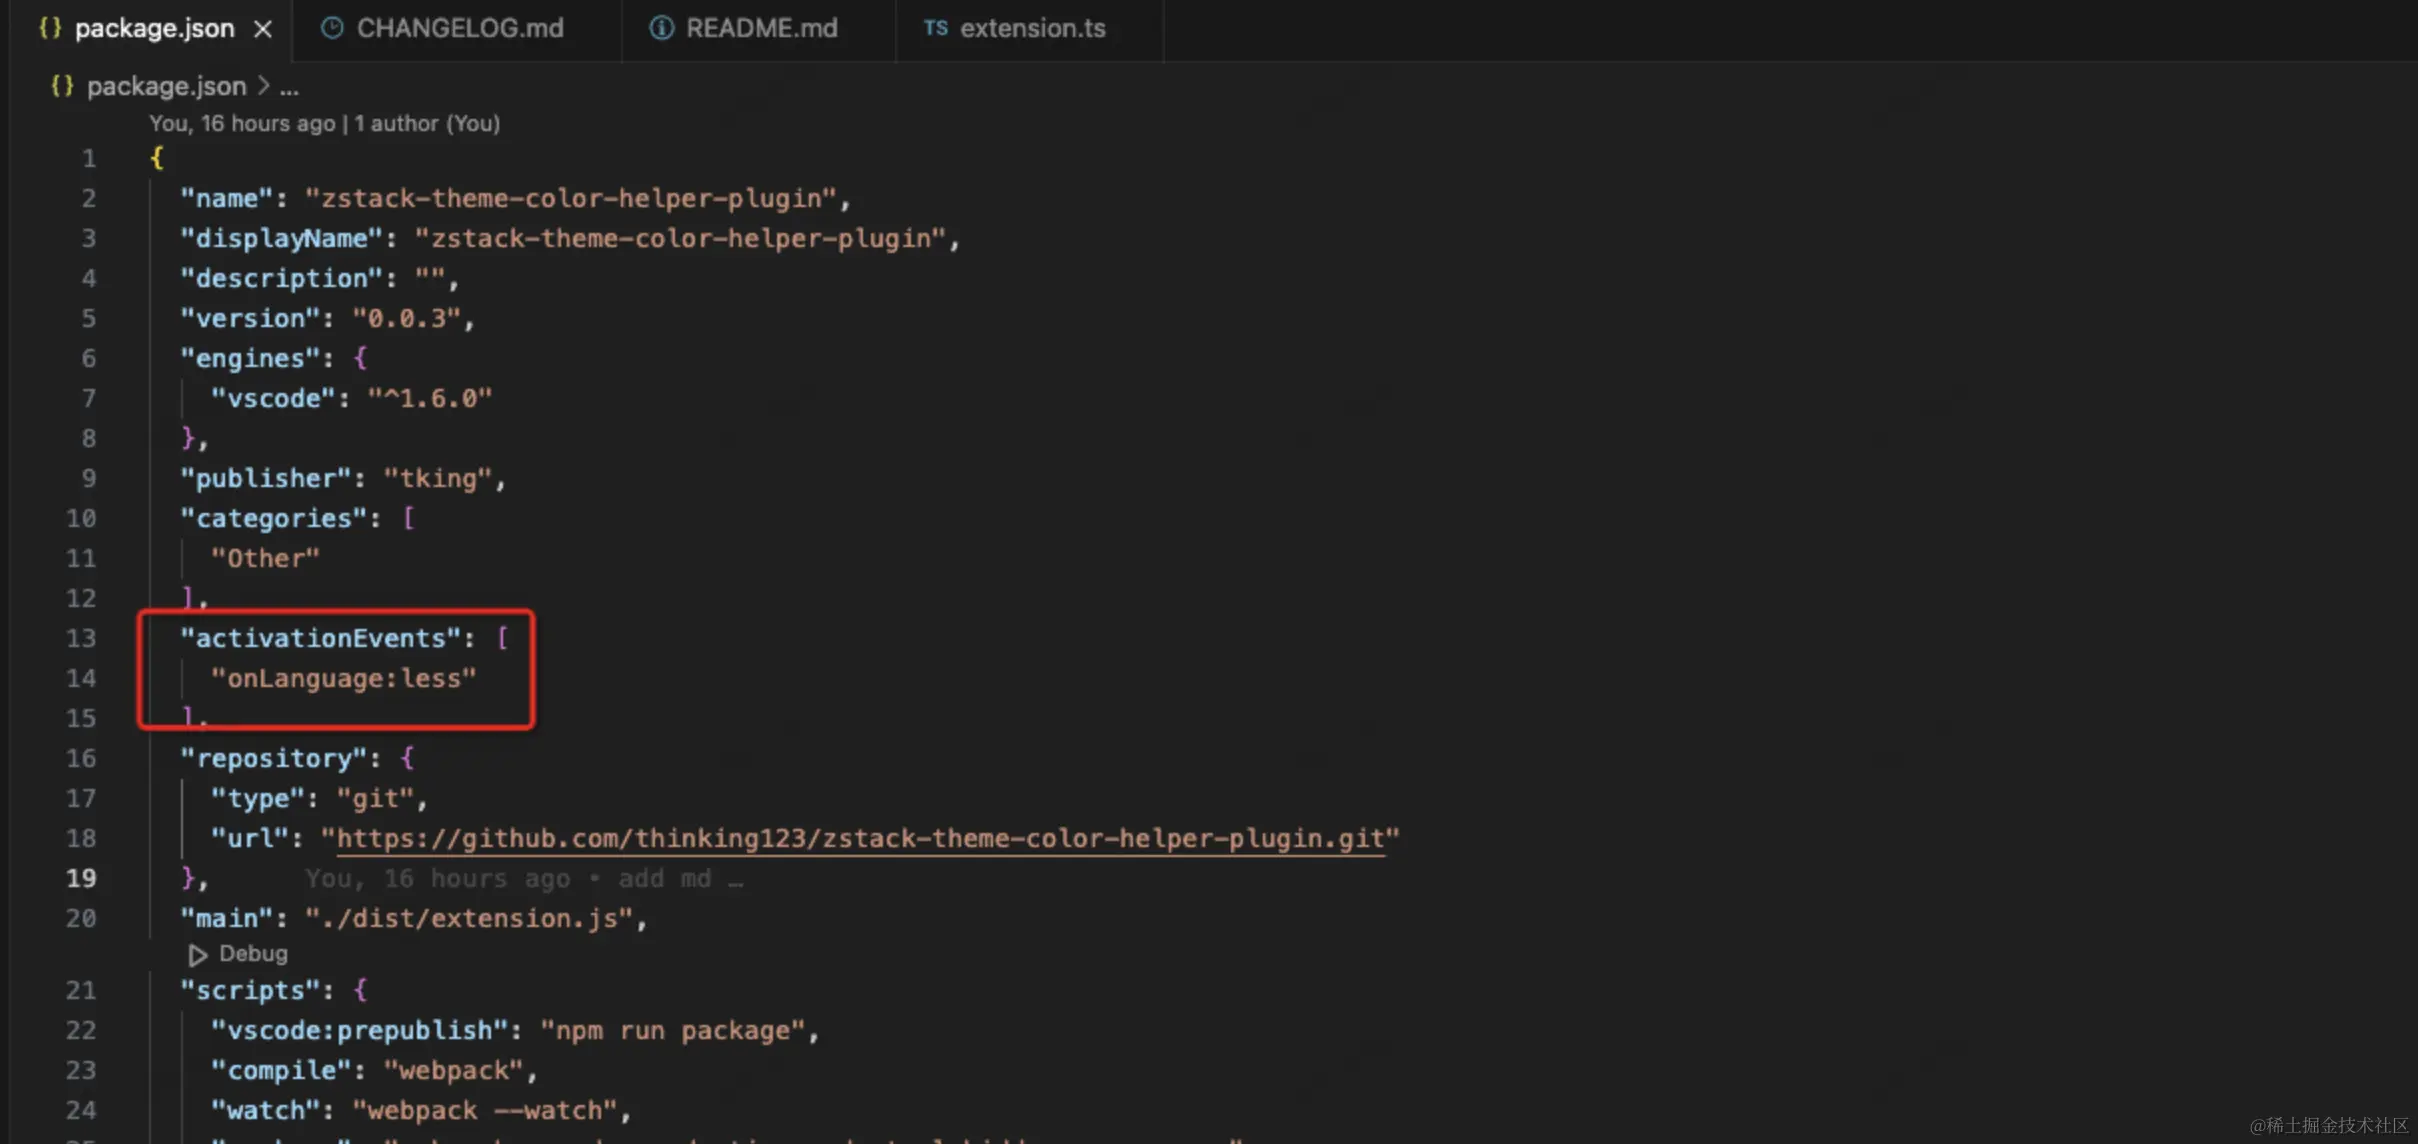Open the GitHub repository URL link

[860, 838]
